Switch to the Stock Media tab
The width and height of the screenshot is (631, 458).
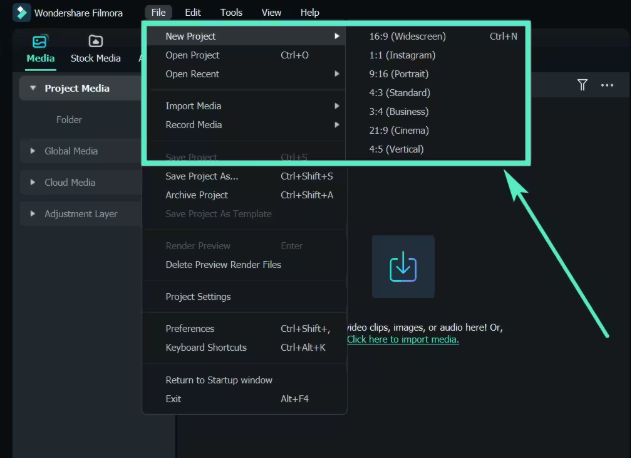[x=95, y=50]
